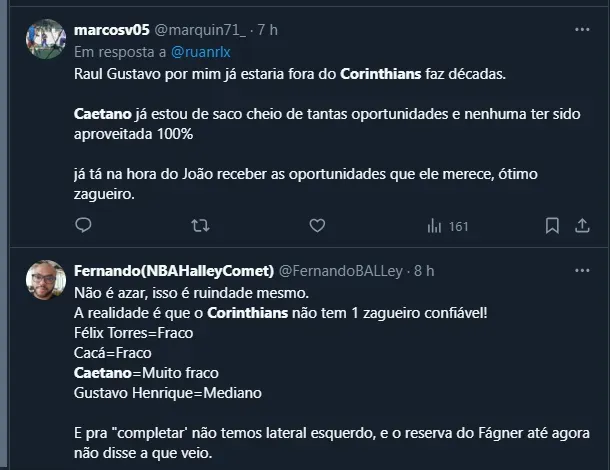Click the reply icon on marcosv05's tweet
Screen dimensions: 610x470
pos(83,226)
